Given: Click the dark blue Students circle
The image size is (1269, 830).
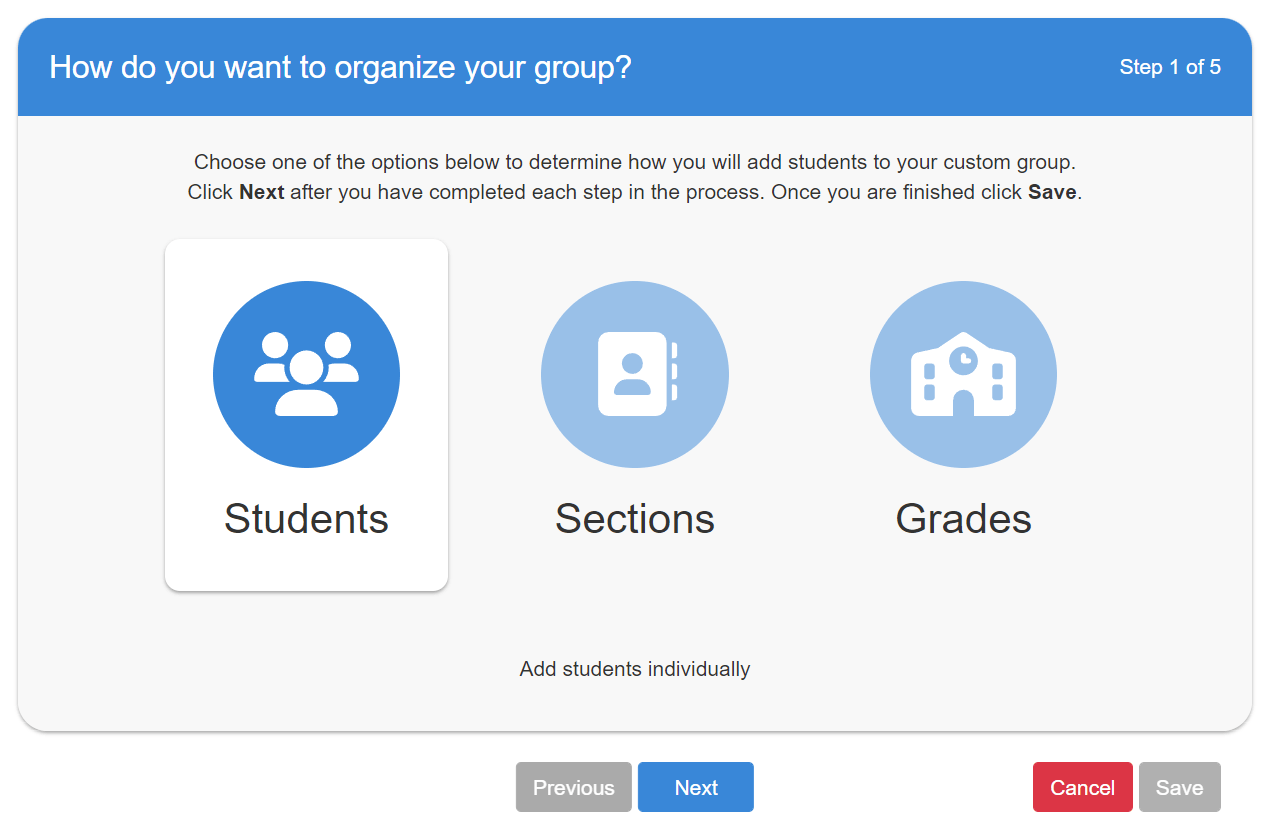Looking at the screenshot, I should pyautogui.click(x=306, y=373).
